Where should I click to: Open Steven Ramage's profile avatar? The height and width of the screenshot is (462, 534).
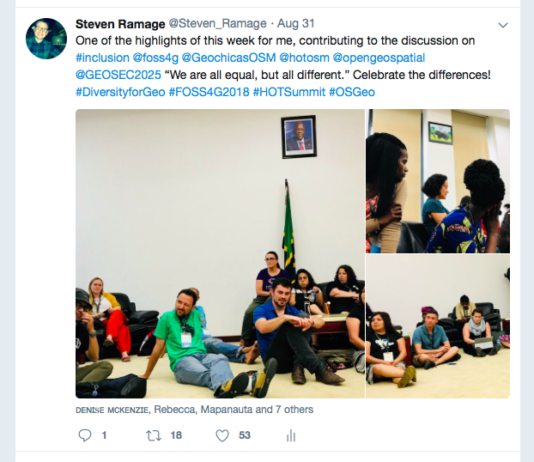[46, 38]
